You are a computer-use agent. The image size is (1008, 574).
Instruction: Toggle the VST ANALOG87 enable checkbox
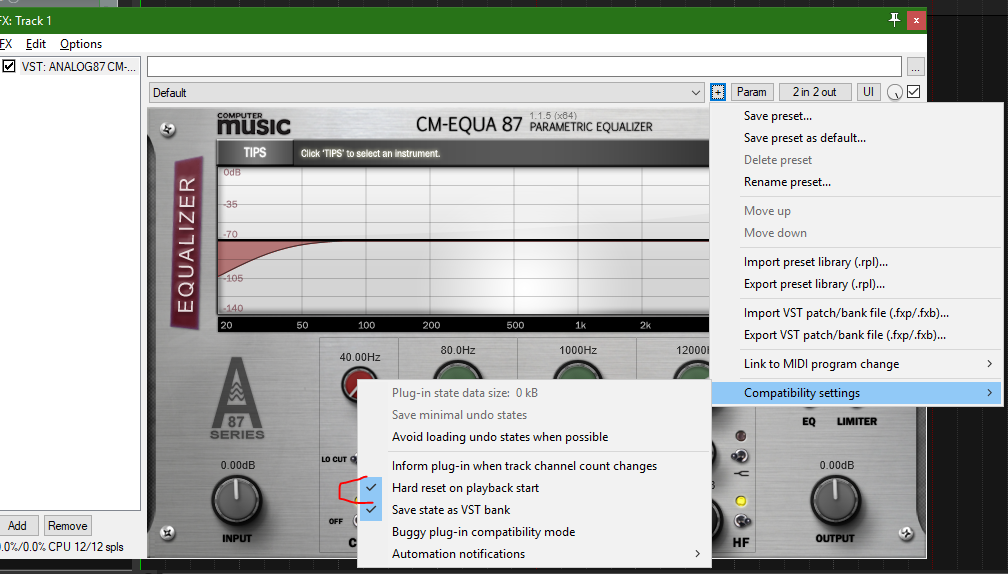click(9, 66)
